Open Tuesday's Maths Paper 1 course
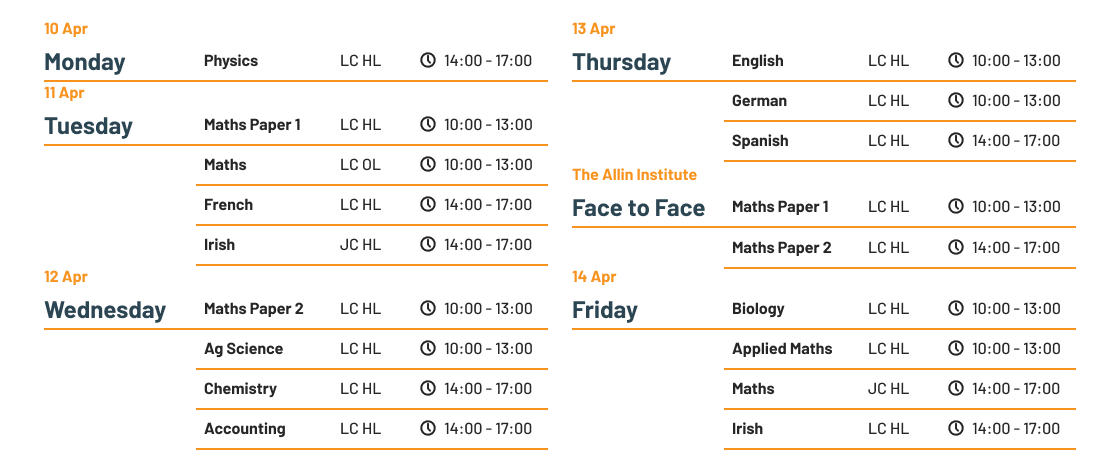 tap(252, 125)
